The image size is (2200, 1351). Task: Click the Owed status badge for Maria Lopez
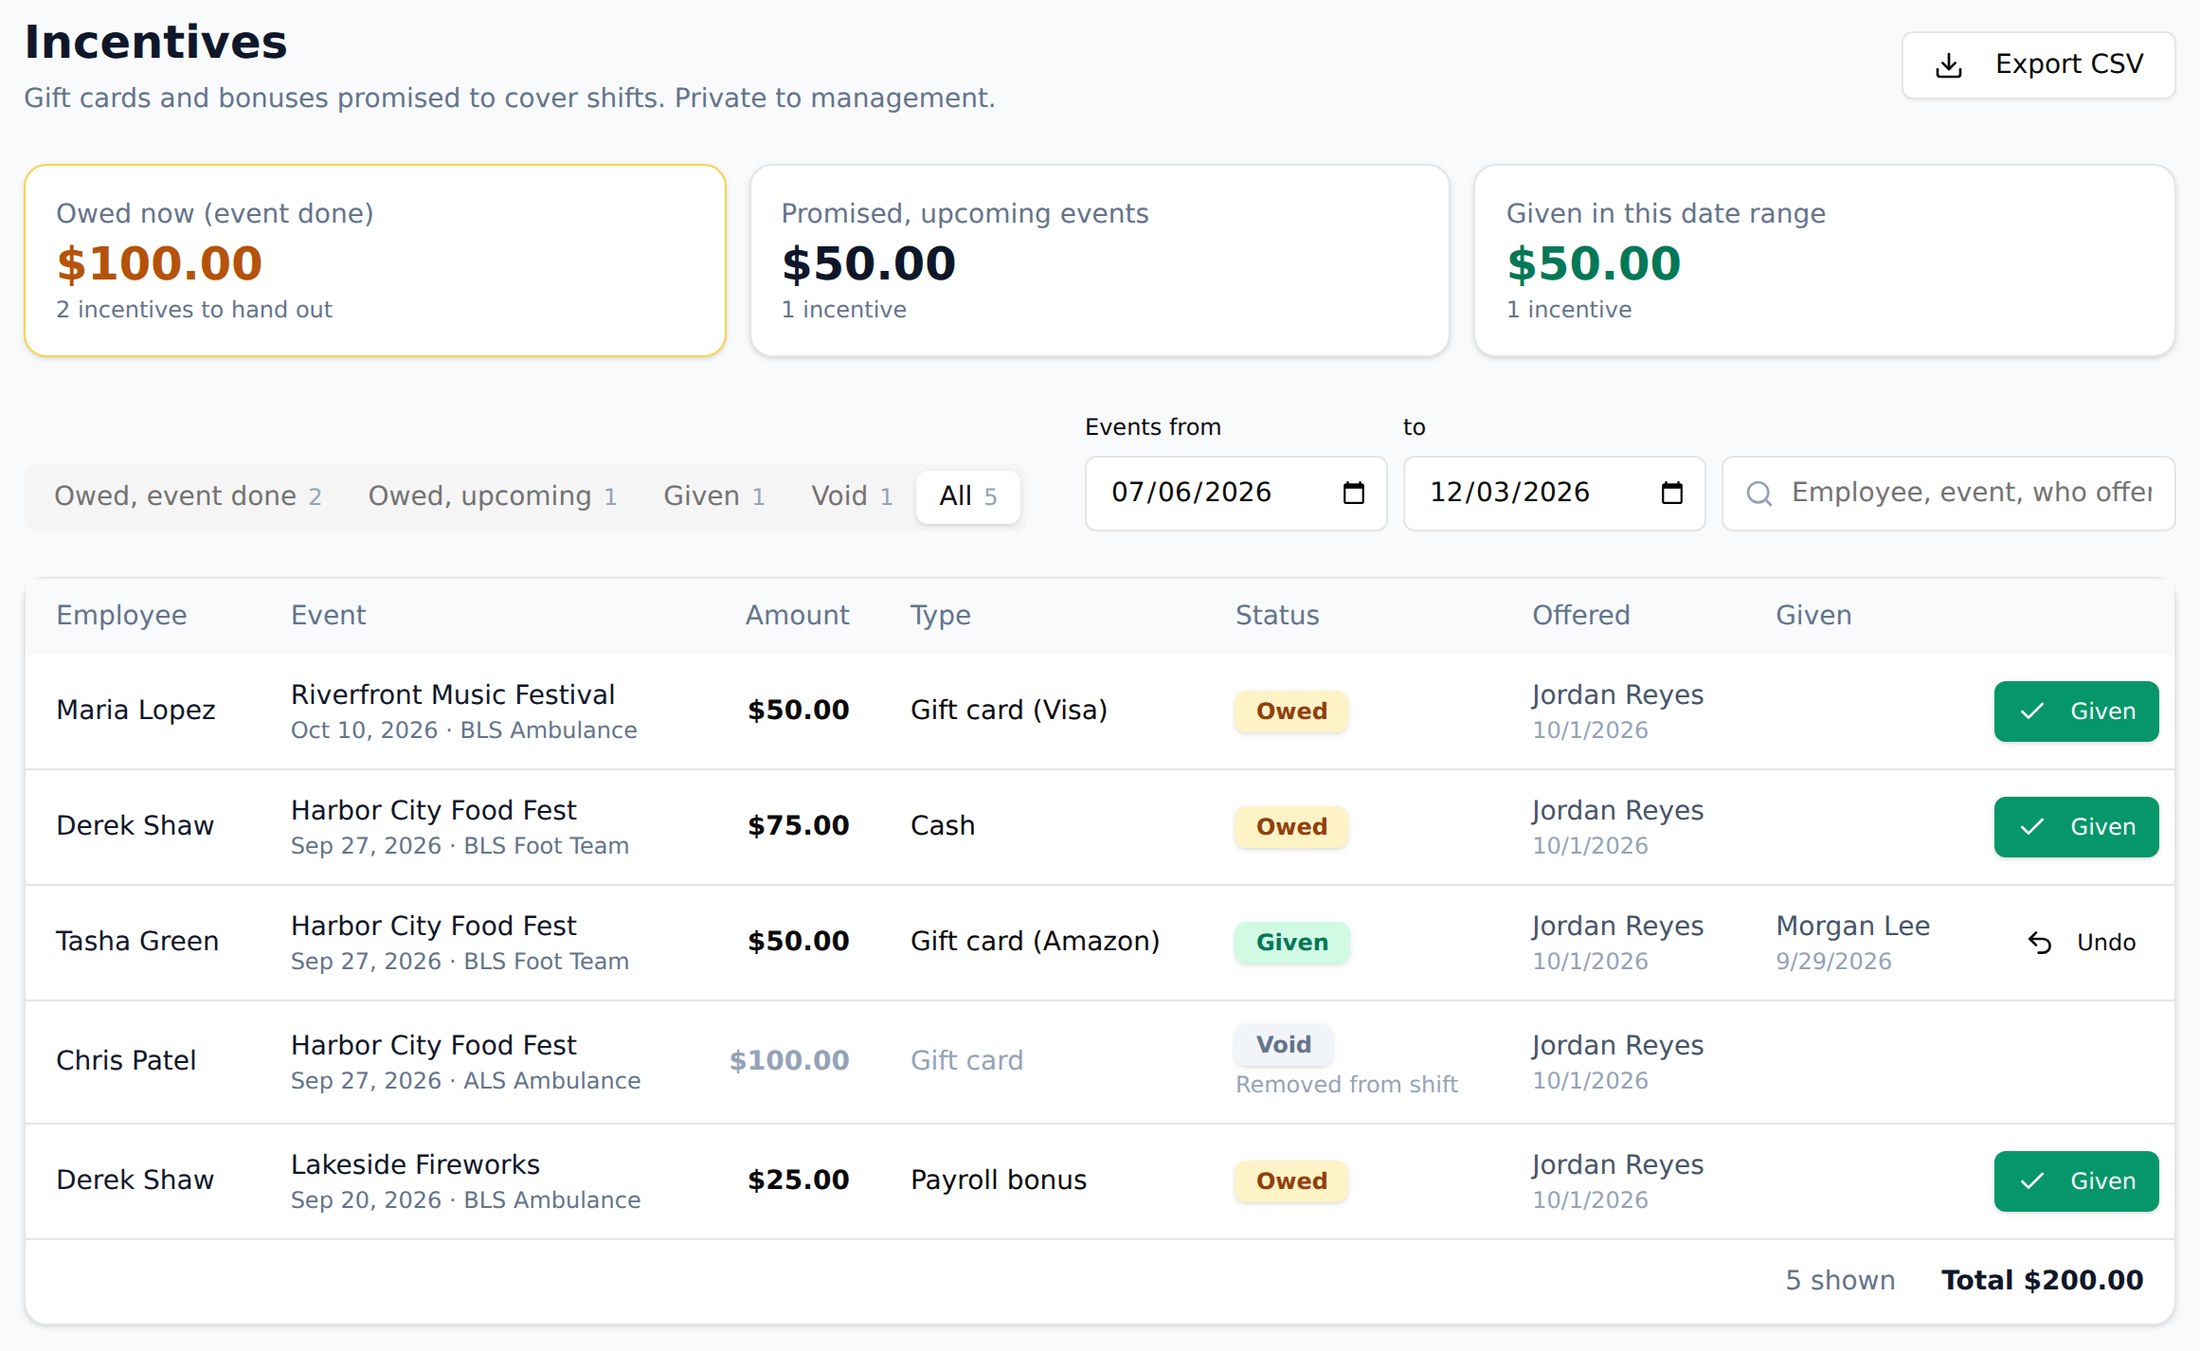(x=1291, y=711)
